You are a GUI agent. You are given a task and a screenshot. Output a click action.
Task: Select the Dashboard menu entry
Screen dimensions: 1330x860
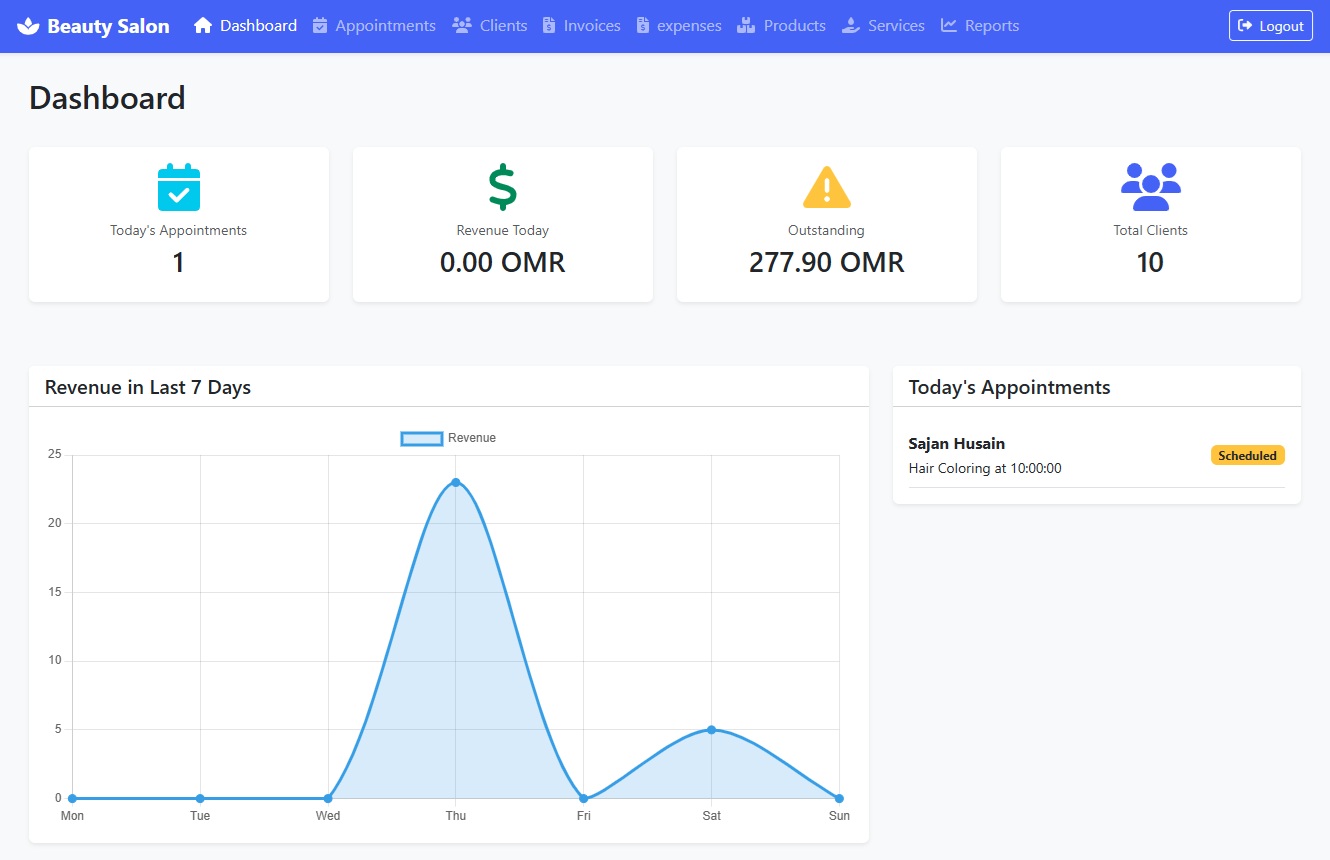pyautogui.click(x=245, y=25)
